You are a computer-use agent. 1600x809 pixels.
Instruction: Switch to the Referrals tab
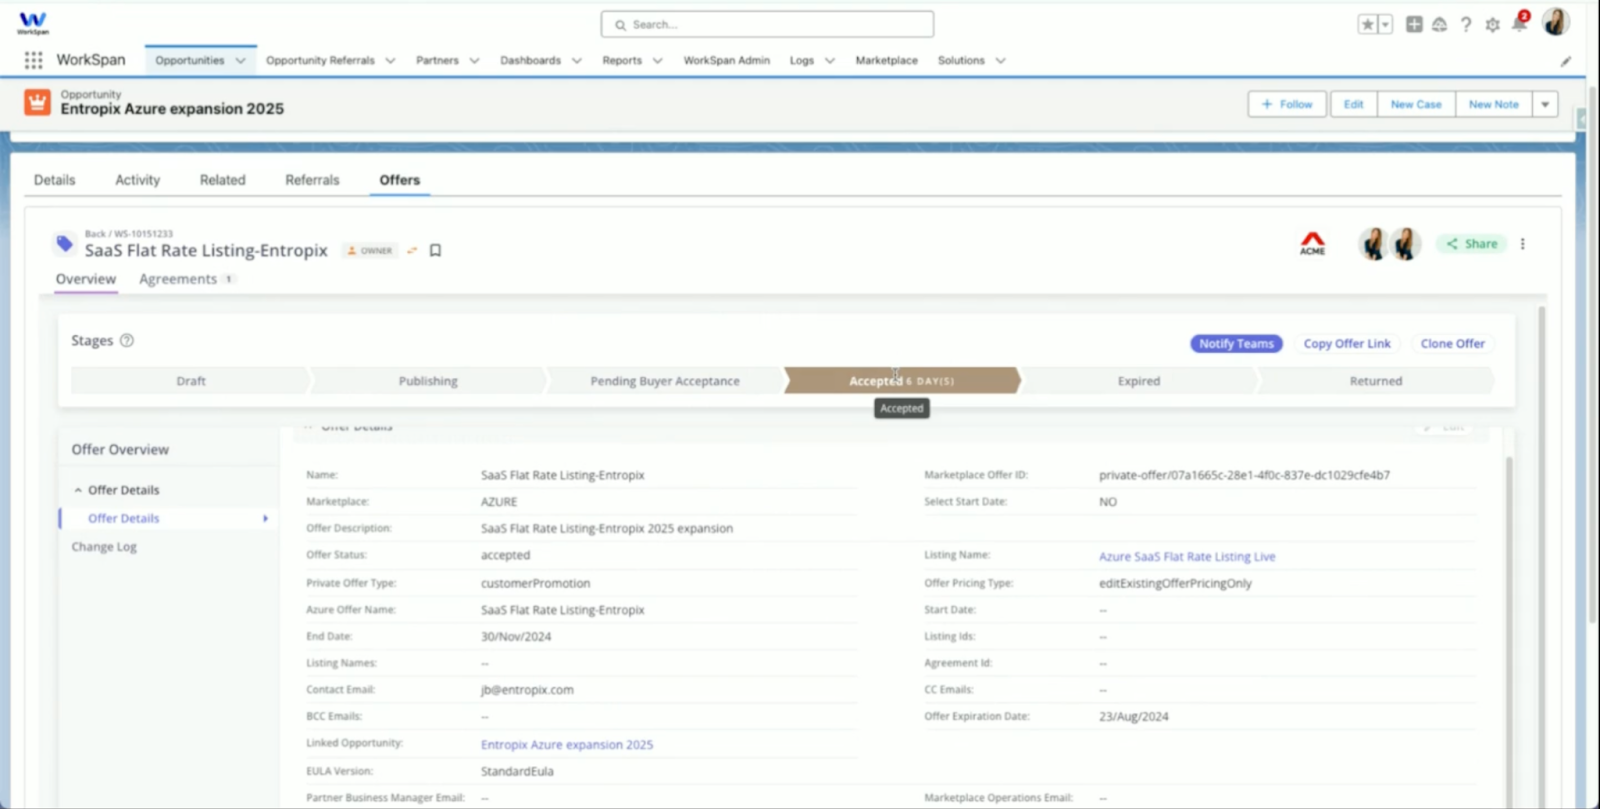312,180
